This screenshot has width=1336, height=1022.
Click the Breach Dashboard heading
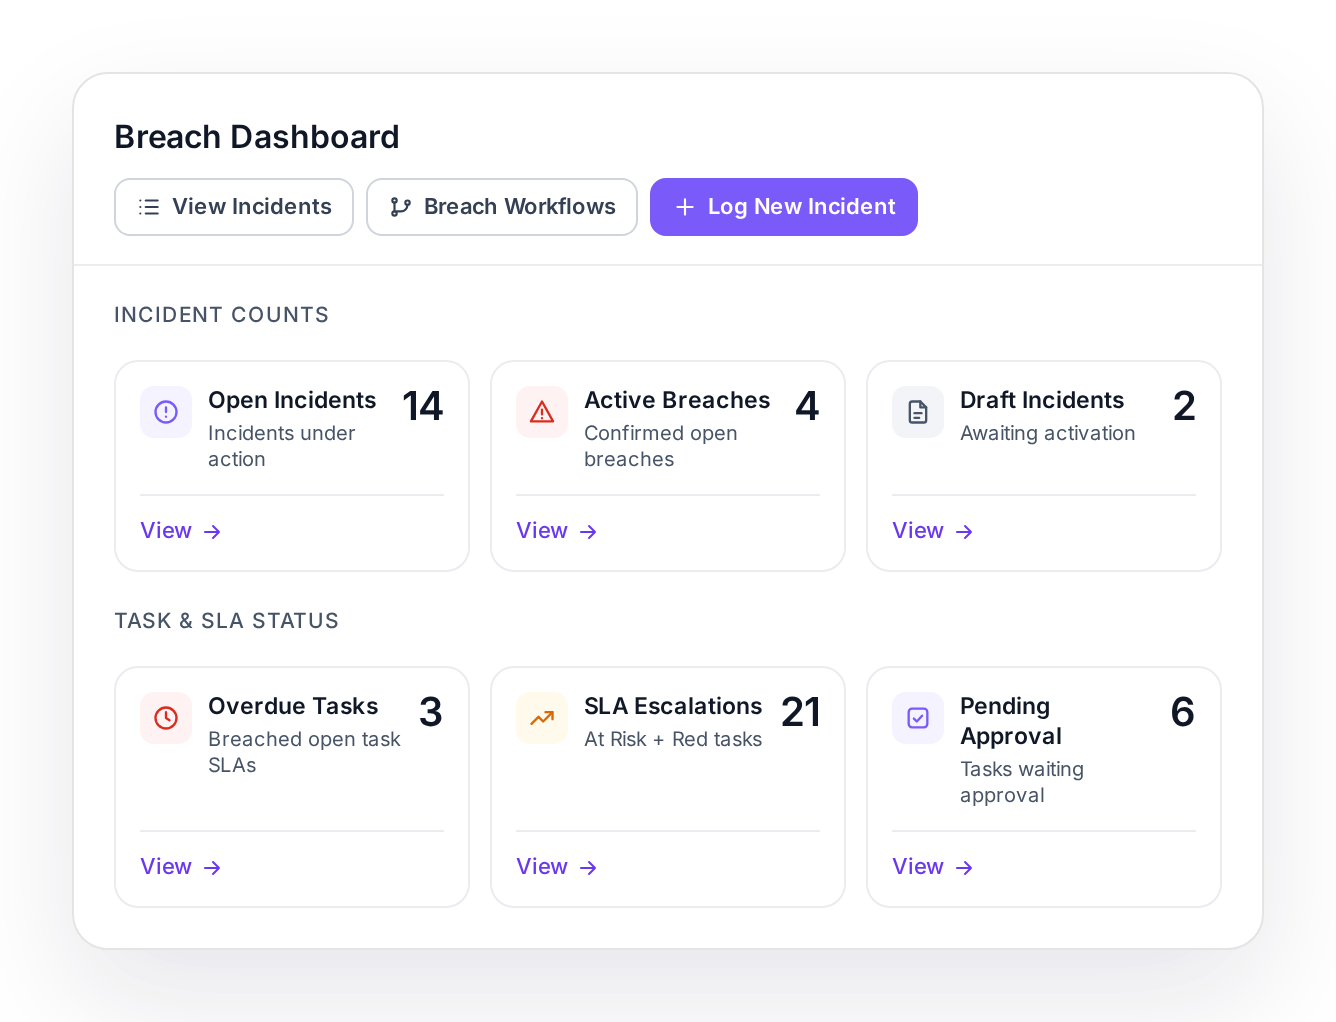point(257,137)
